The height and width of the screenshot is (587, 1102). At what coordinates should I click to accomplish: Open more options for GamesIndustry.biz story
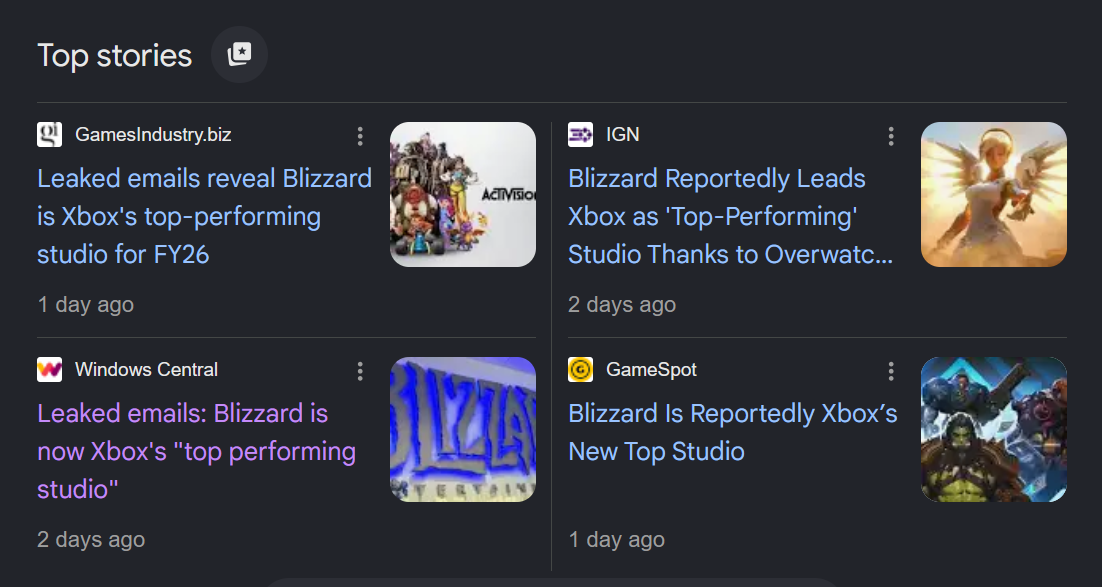click(x=360, y=136)
